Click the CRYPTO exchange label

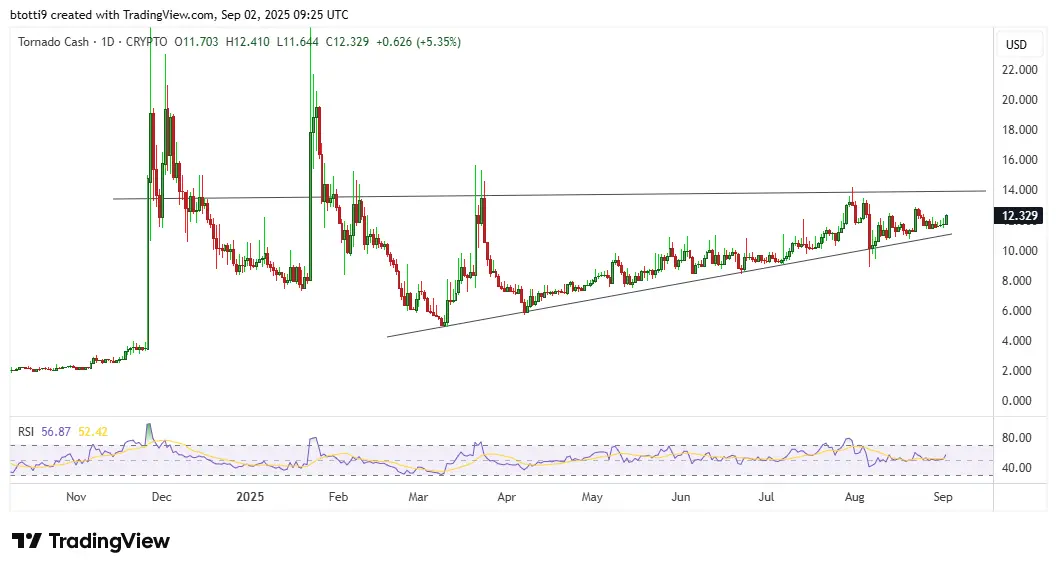tap(147, 42)
